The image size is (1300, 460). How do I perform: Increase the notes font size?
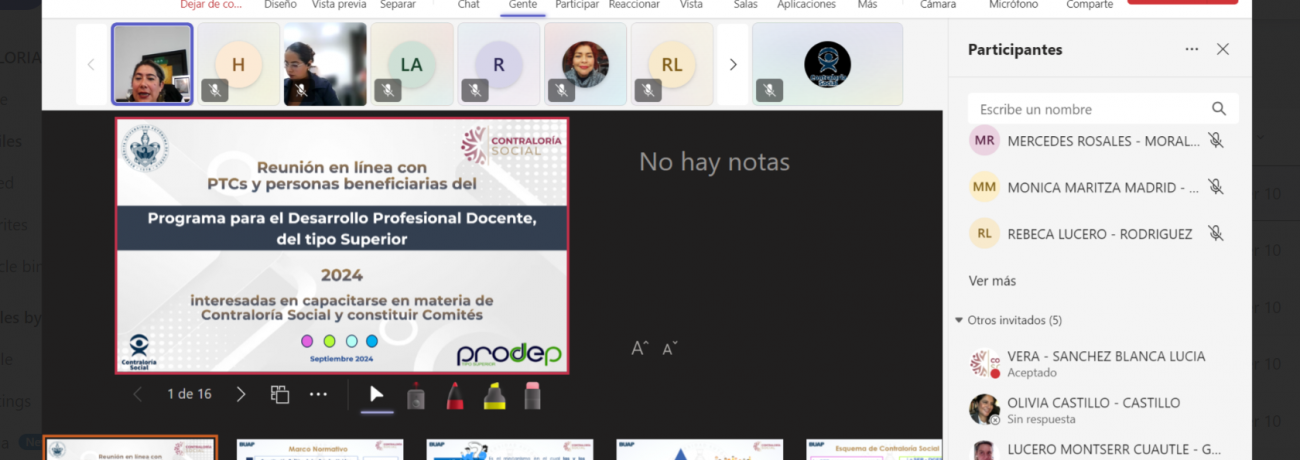pos(640,348)
